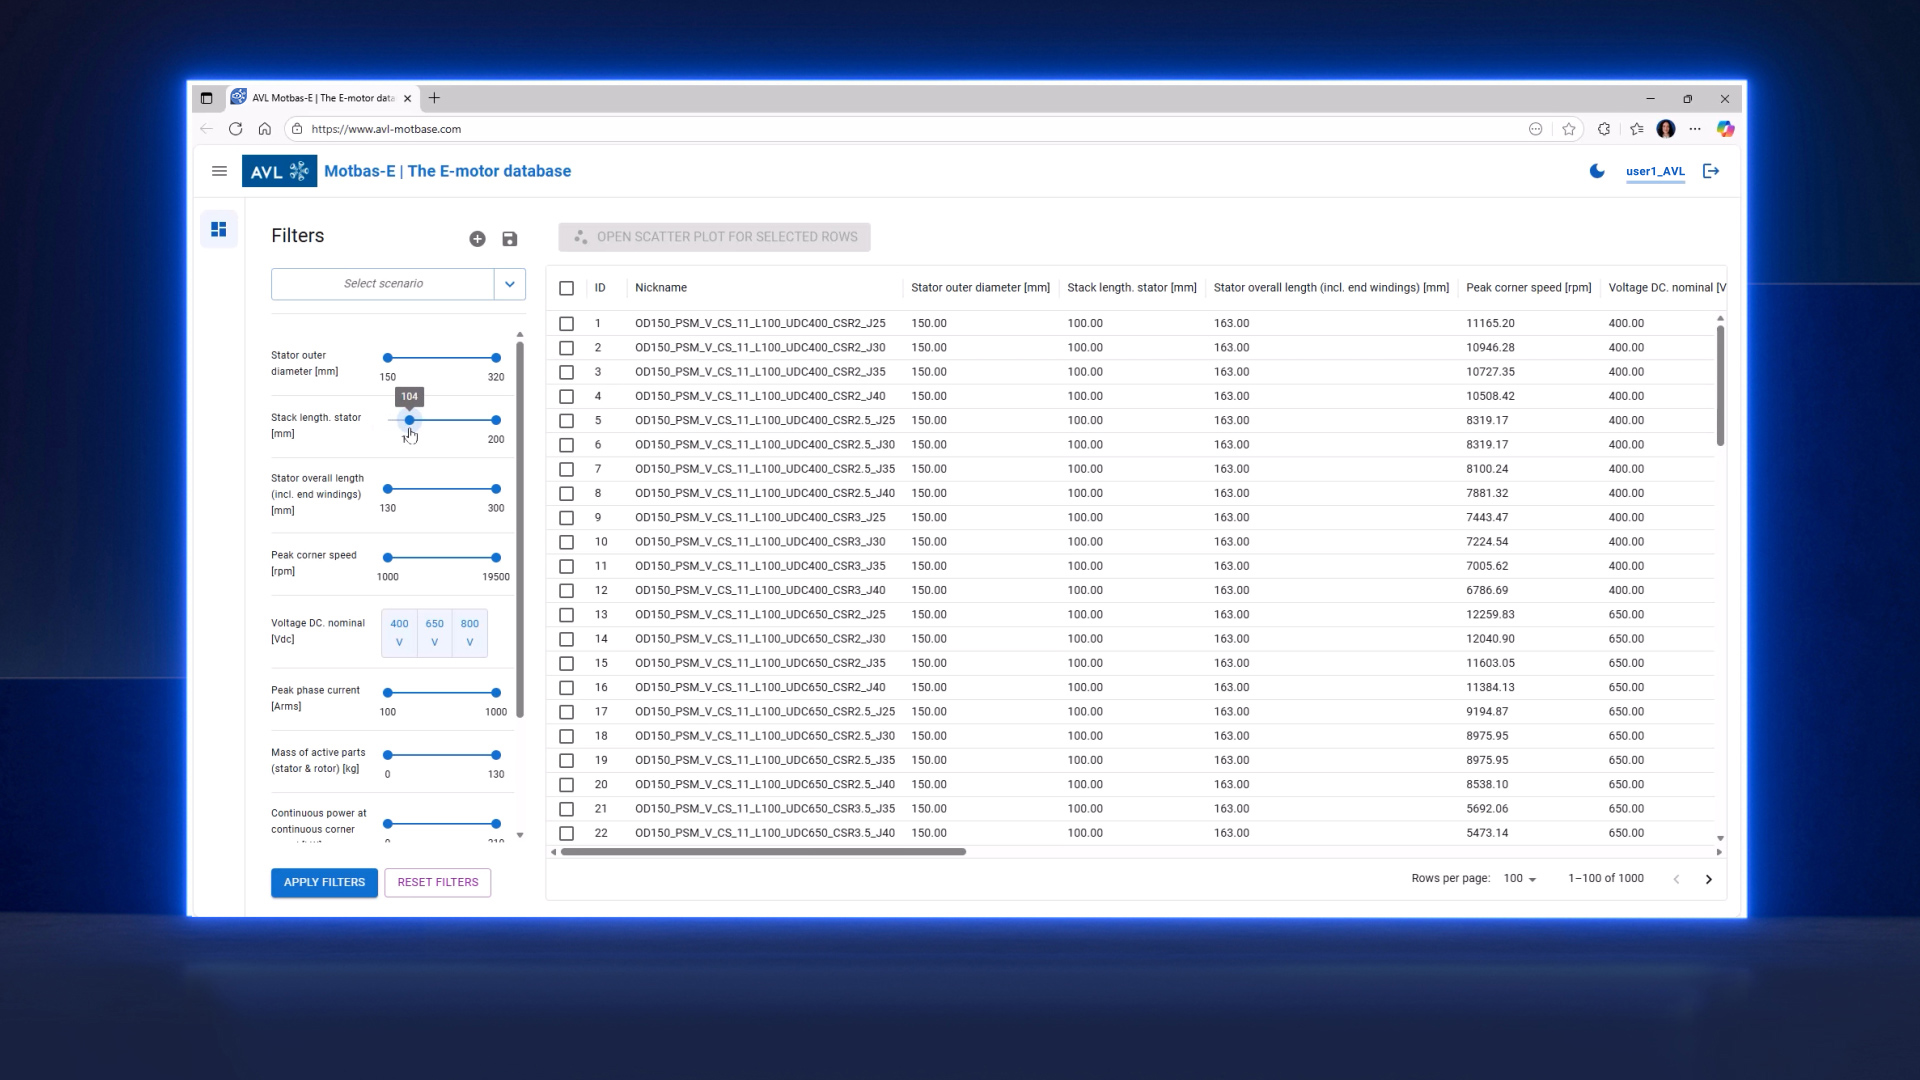The height and width of the screenshot is (1080, 1920).
Task: Expand the Select scenario dropdown arrow
Action: coord(509,284)
